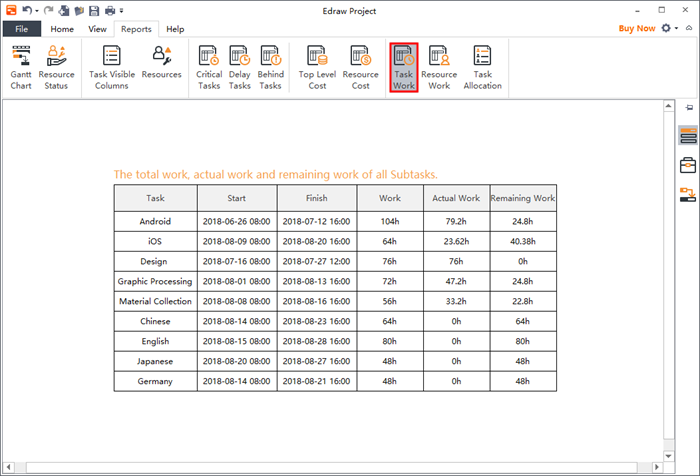Click the New document icon in quick access
Image resolution: width=700 pixels, height=476 pixels.
(x=64, y=10)
